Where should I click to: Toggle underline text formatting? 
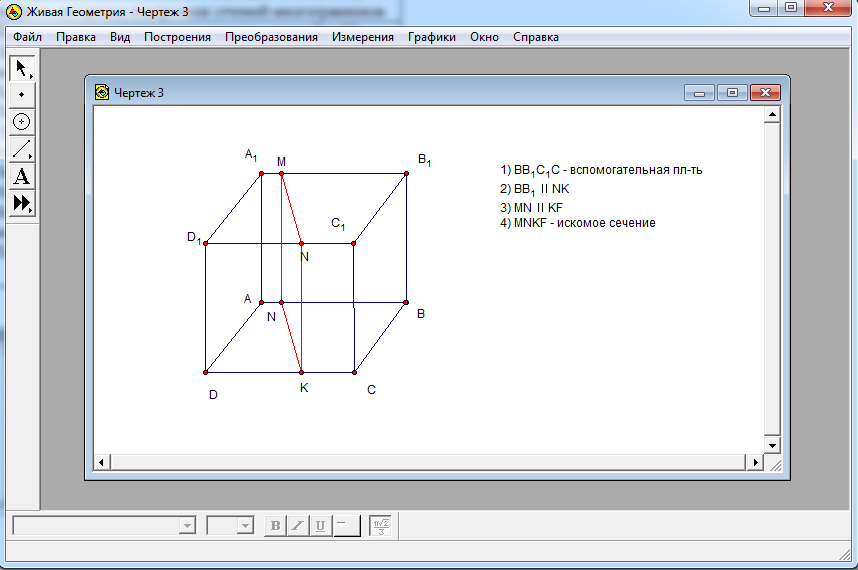coord(320,526)
